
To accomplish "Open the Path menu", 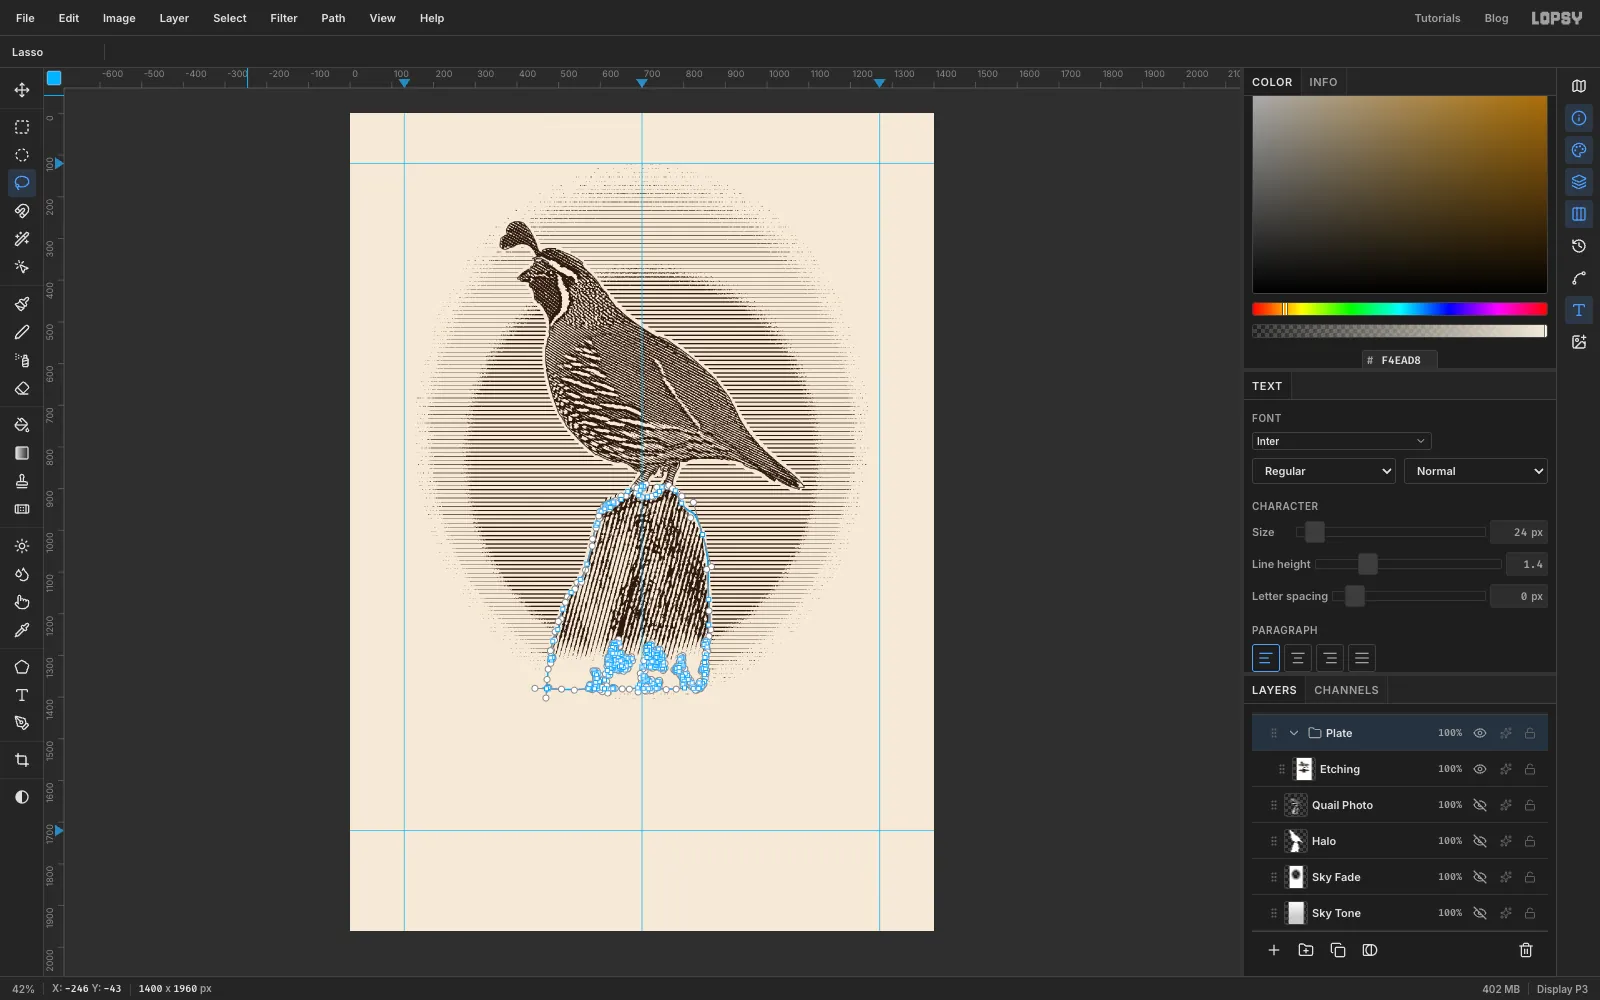I will (x=333, y=18).
